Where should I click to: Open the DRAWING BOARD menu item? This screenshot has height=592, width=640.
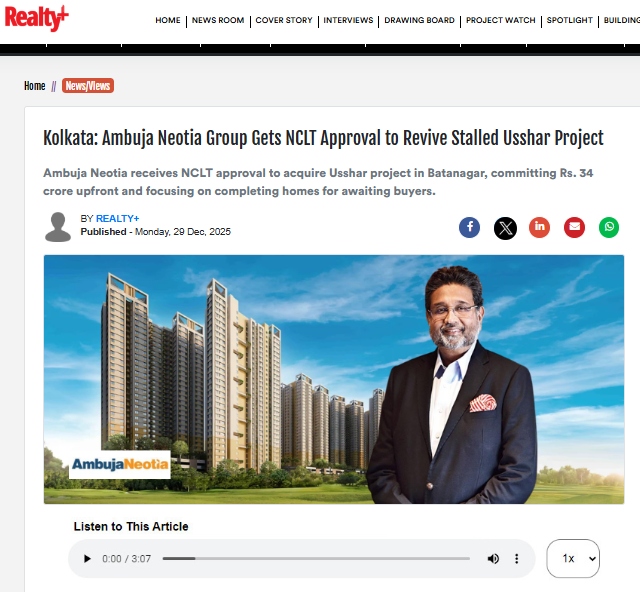pos(419,20)
